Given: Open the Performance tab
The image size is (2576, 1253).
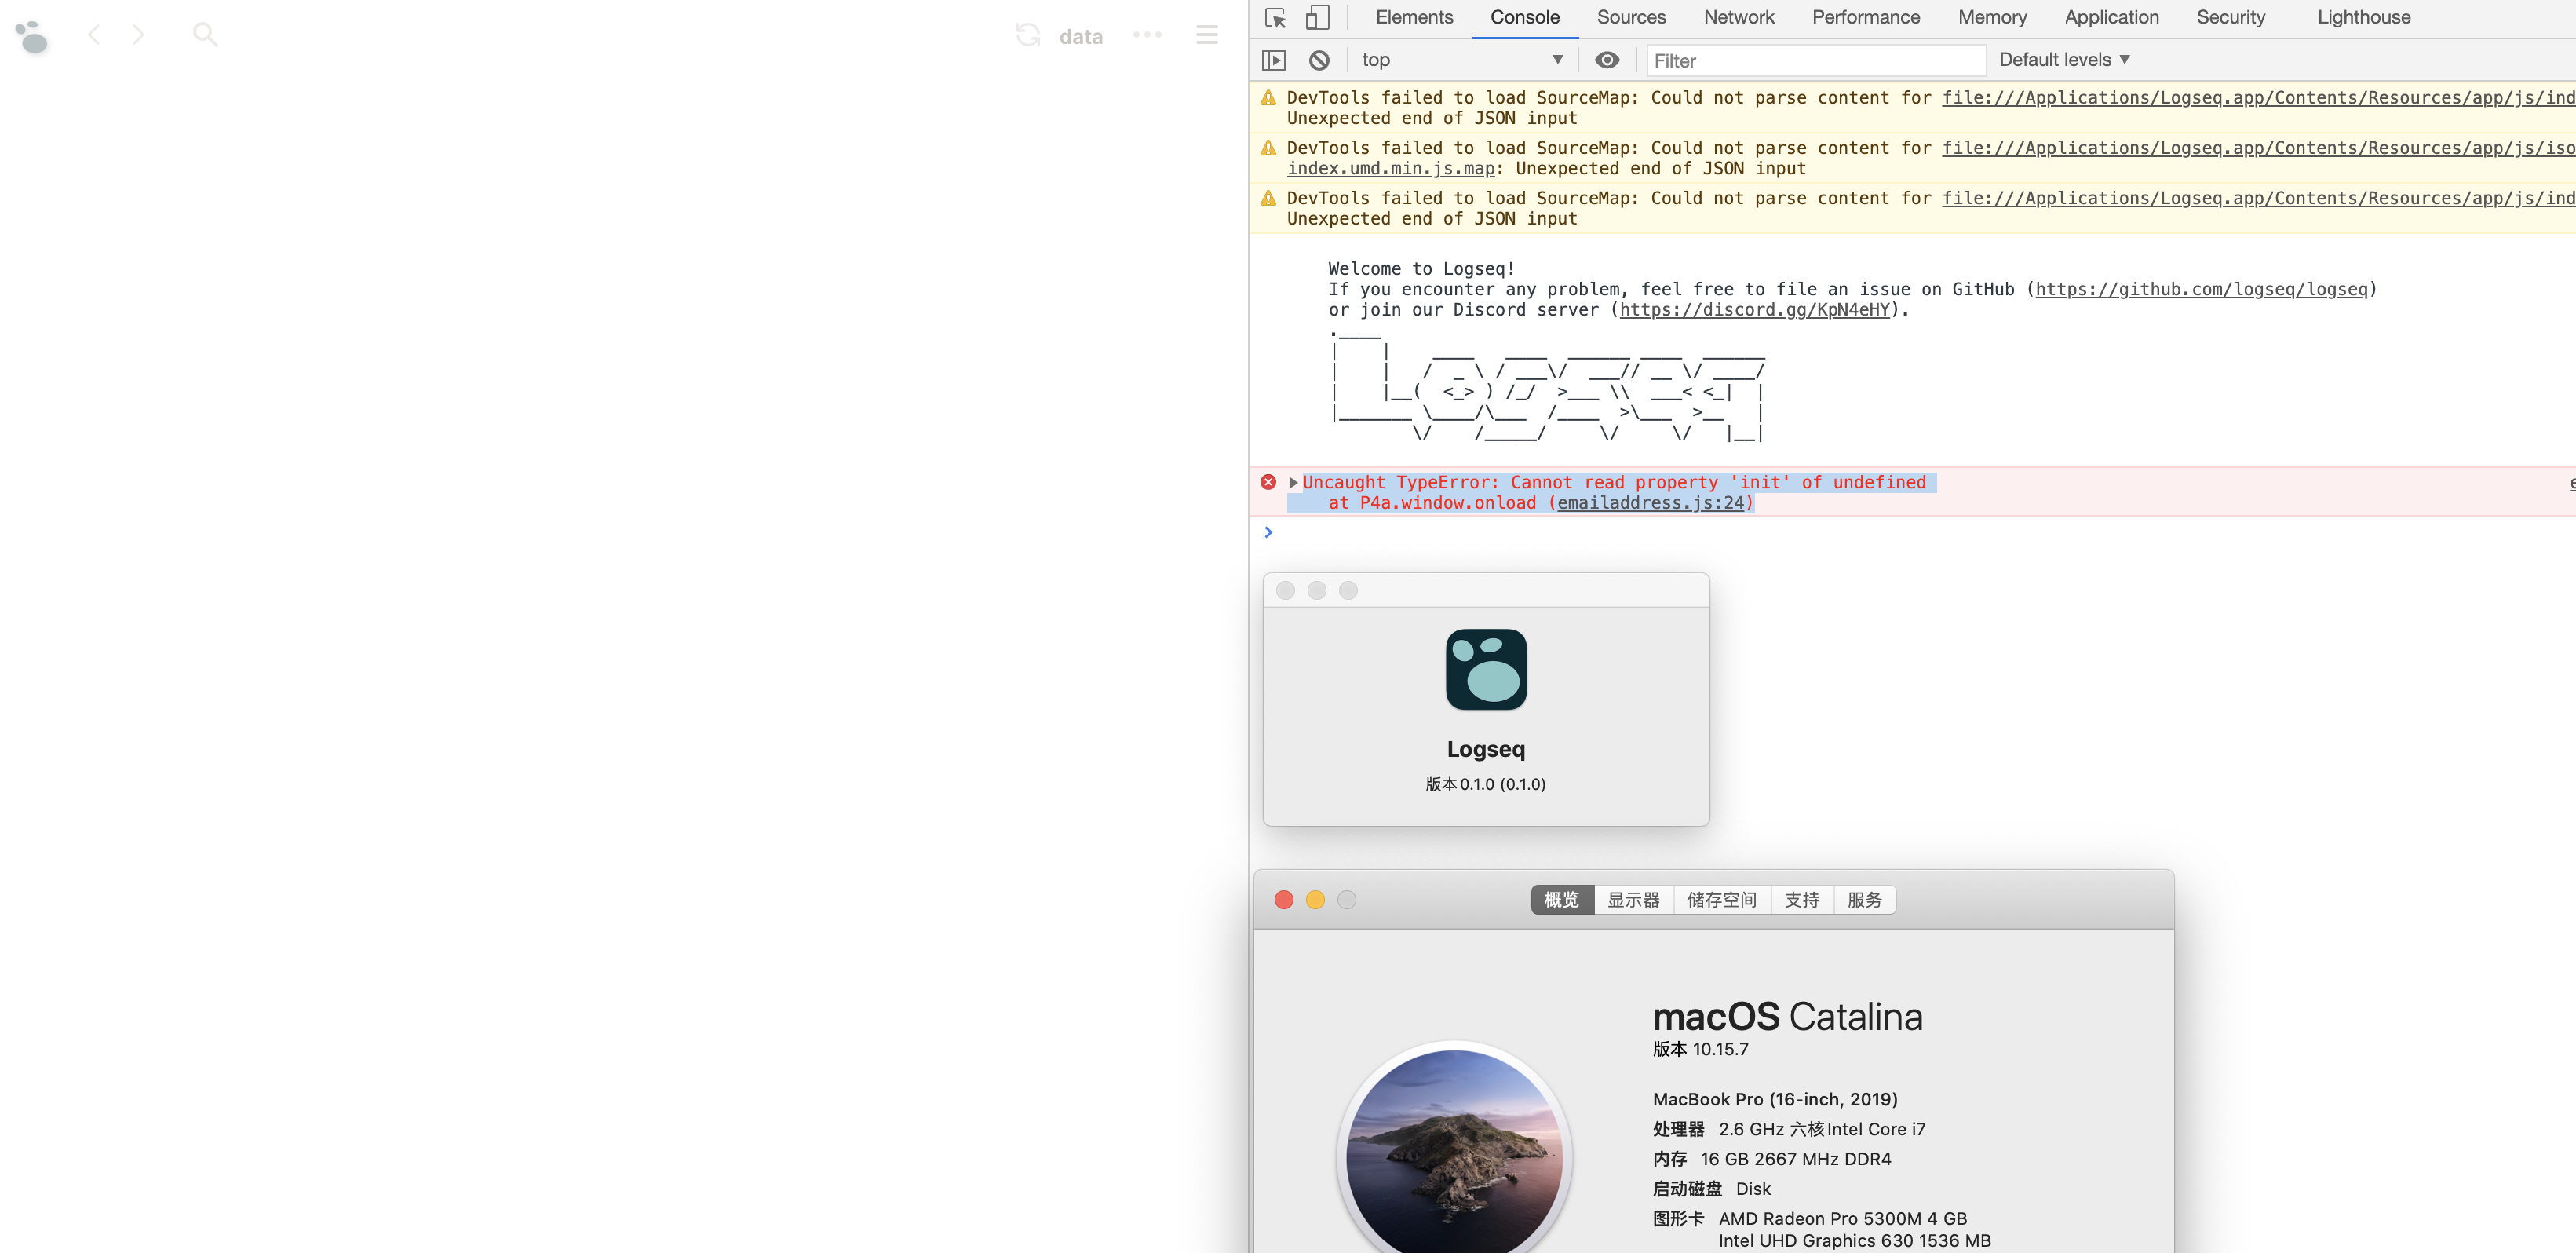Looking at the screenshot, I should tap(1866, 18).
